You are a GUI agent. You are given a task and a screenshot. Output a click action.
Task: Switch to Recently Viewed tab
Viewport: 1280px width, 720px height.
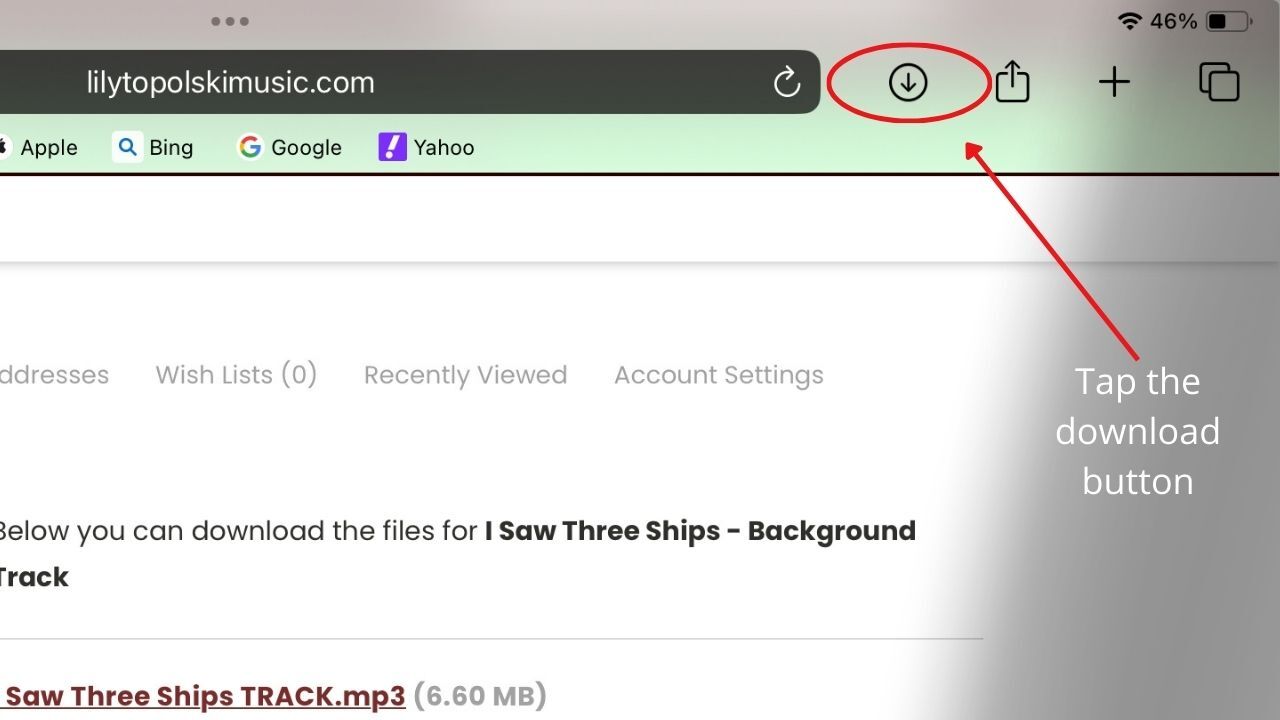pyautogui.click(x=465, y=375)
